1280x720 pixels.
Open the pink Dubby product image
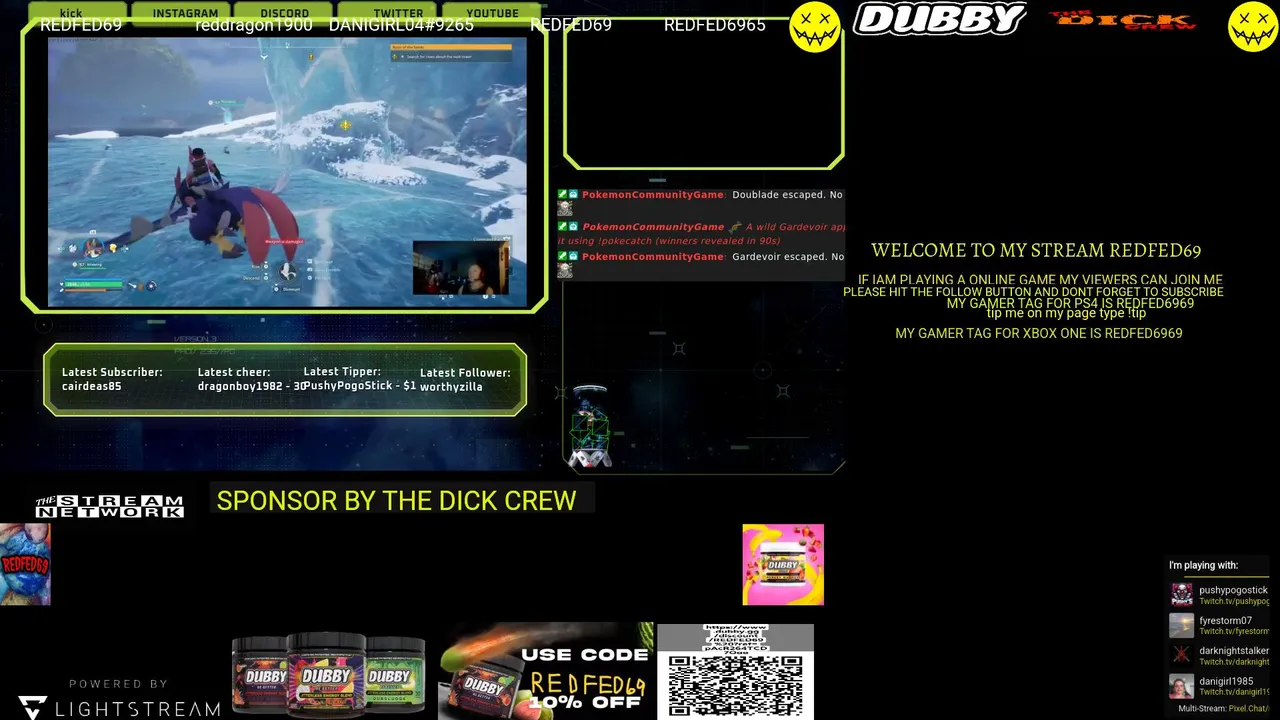pos(783,564)
